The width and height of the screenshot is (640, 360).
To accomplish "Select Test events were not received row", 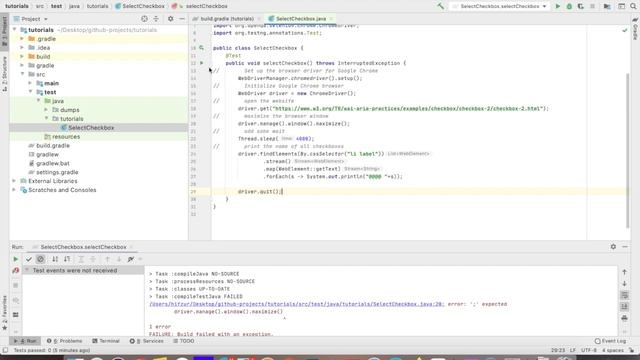I will click(x=83, y=271).
